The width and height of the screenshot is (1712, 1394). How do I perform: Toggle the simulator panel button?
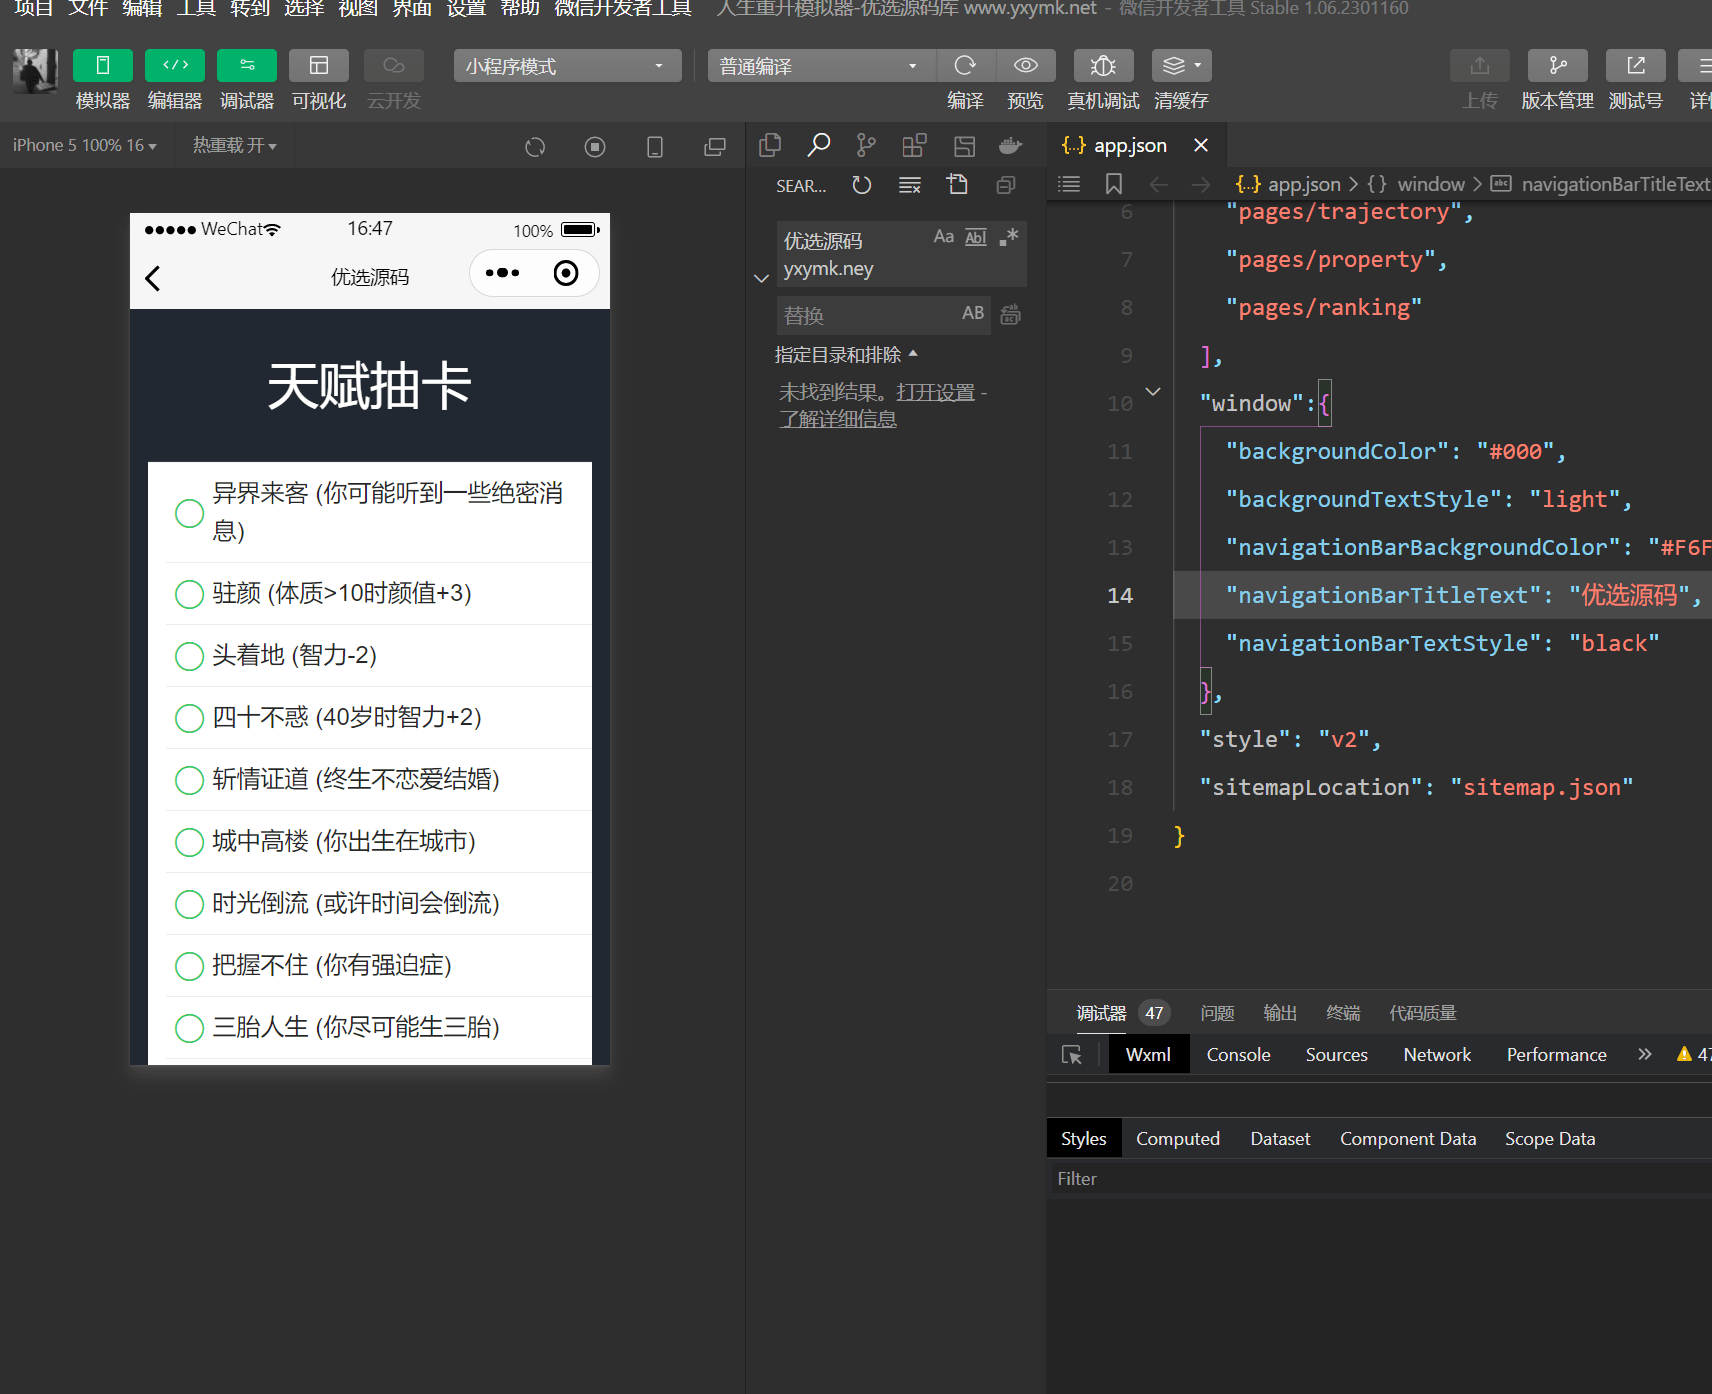[x=102, y=66]
